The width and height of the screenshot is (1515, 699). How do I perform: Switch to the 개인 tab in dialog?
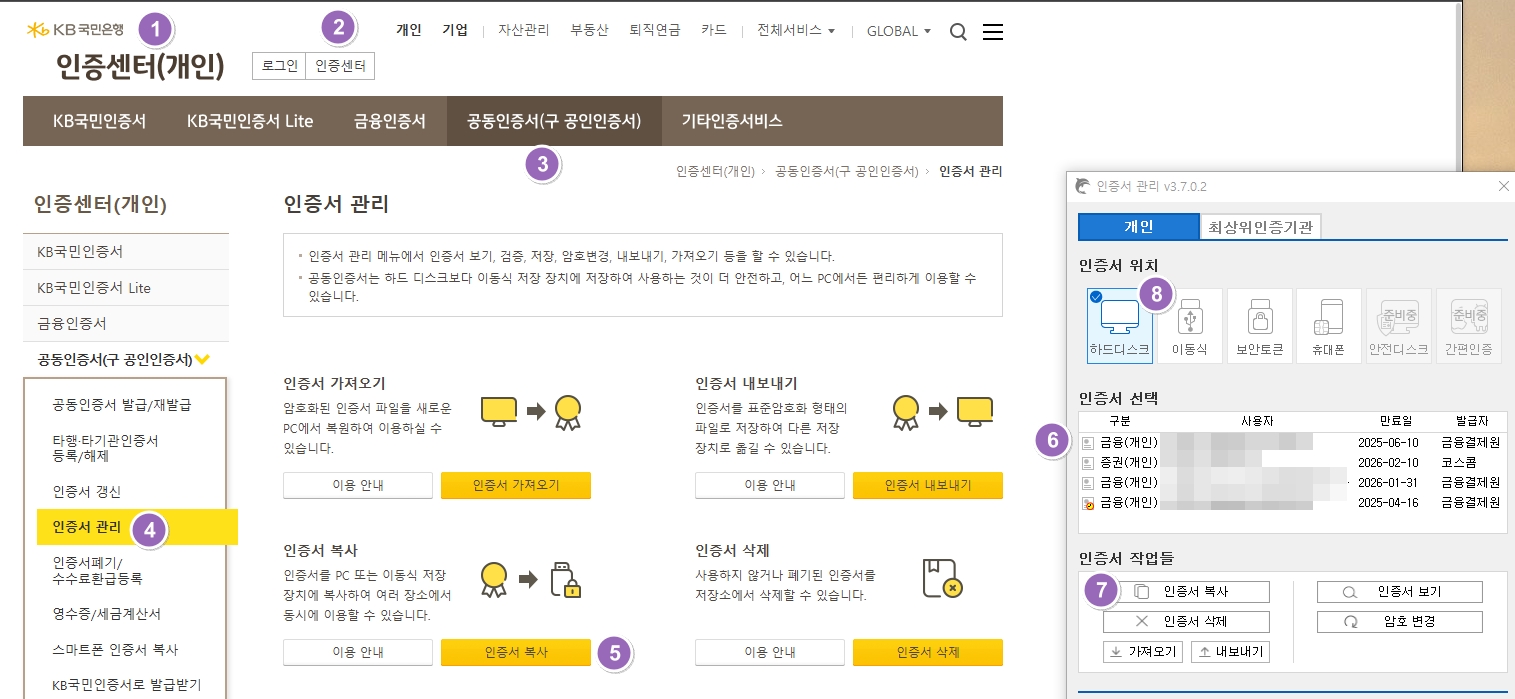1139,227
